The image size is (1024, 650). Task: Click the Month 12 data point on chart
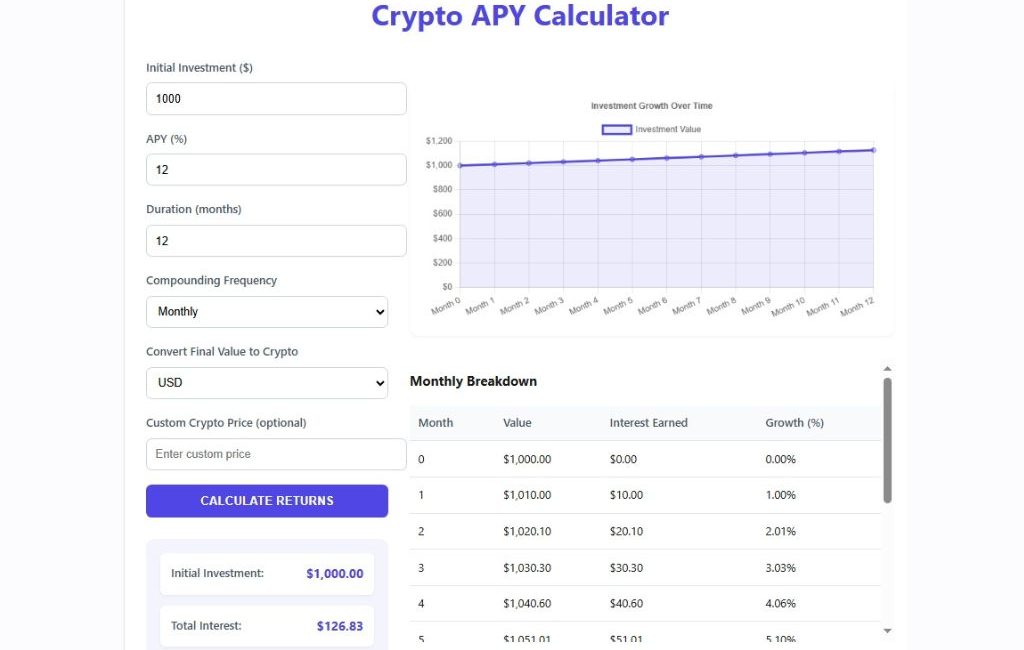tap(874, 150)
